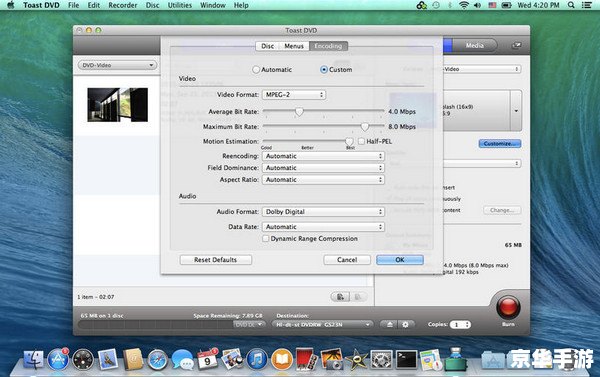Open App Store from the dock
Image resolution: width=600 pixels, height=377 pixels.
58,360
